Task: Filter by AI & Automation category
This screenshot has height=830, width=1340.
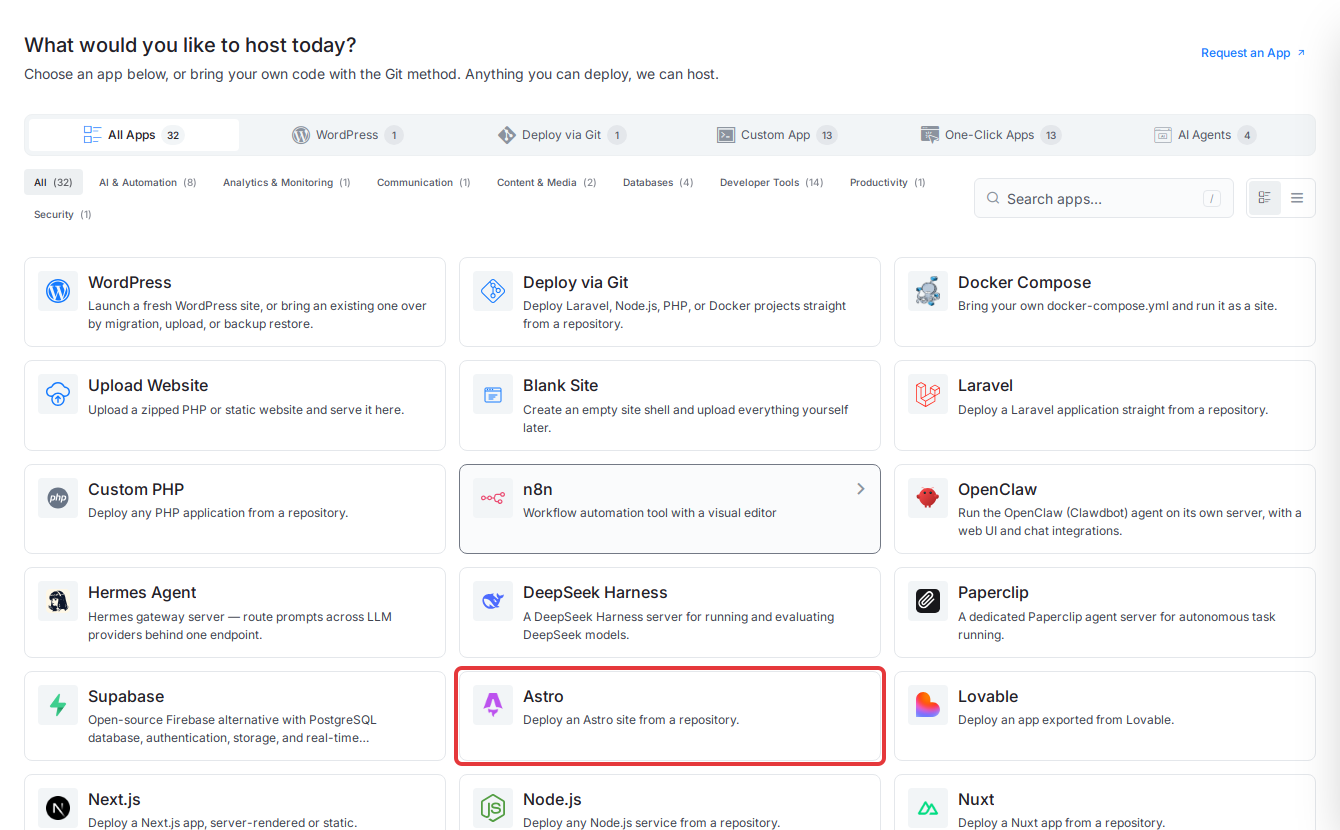Action: tap(148, 183)
